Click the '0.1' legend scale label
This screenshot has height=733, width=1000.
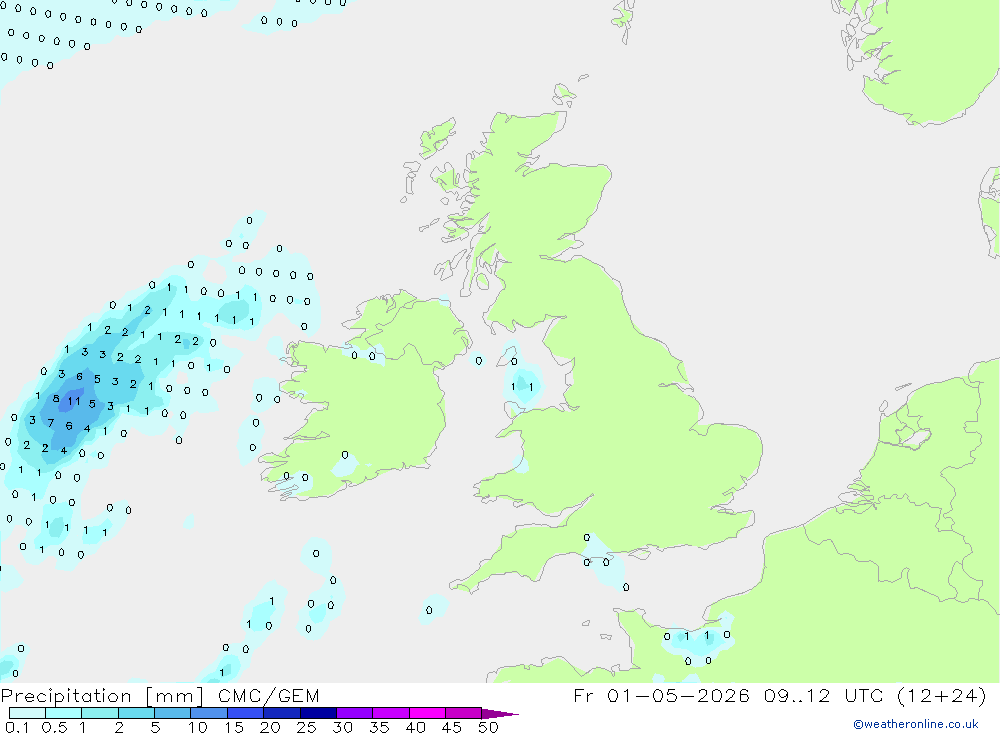[17, 727]
